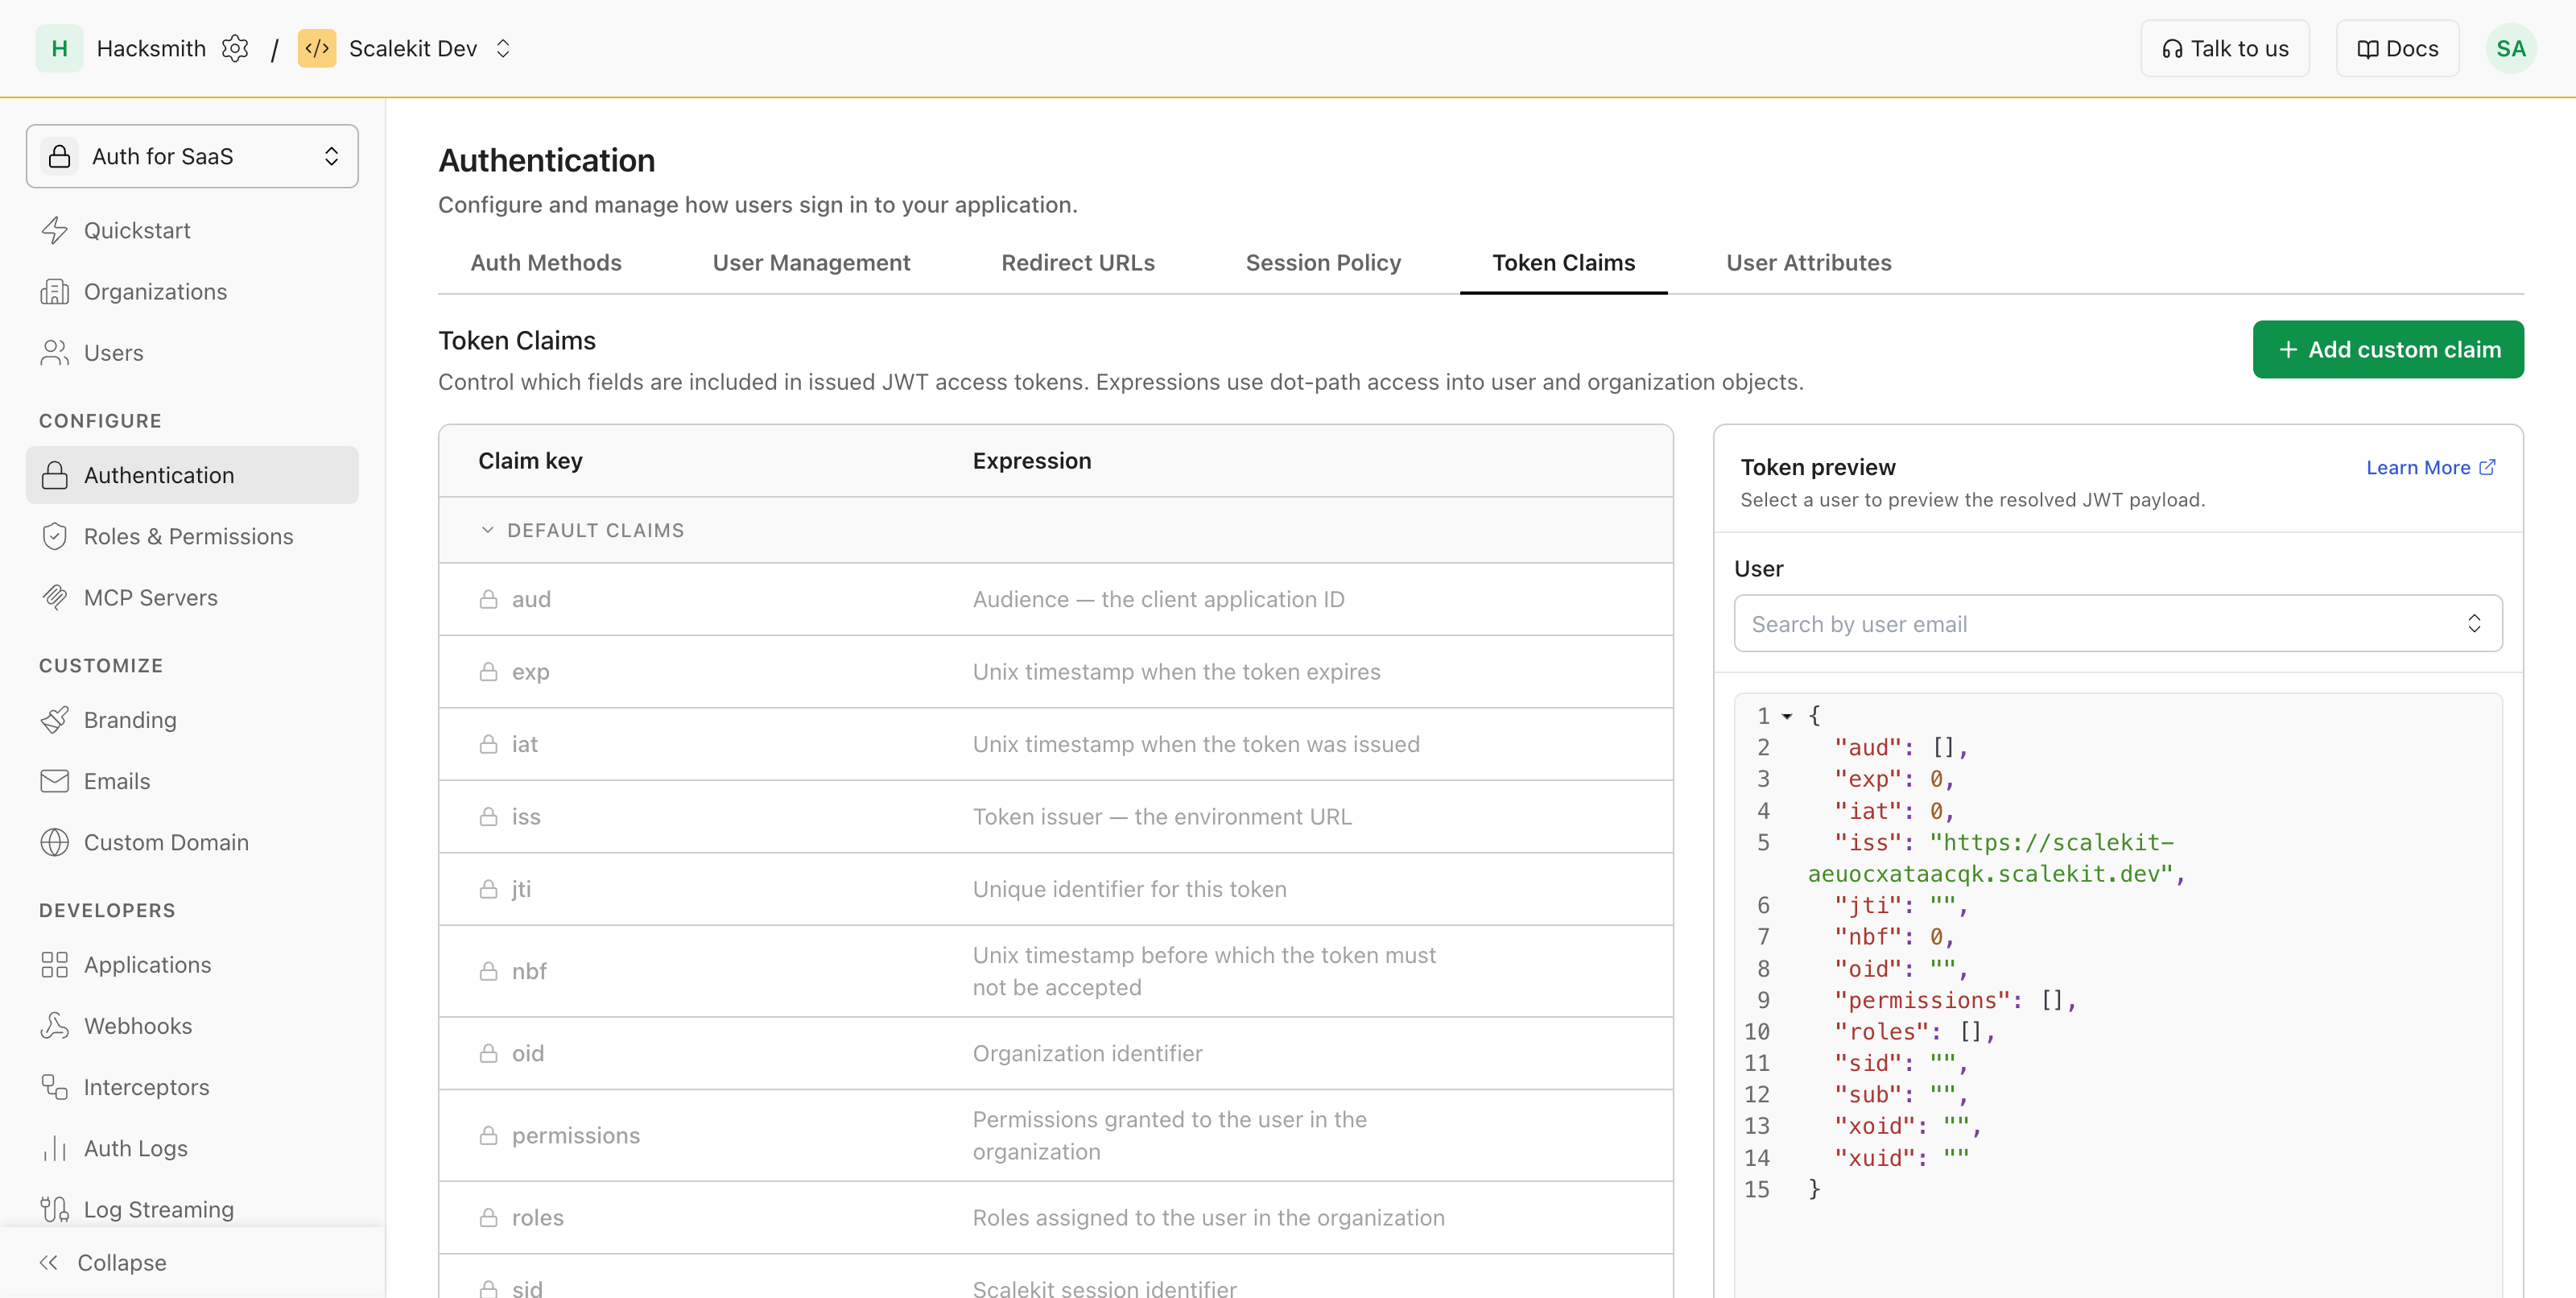Click the lock icon beside iss claim

tap(488, 817)
